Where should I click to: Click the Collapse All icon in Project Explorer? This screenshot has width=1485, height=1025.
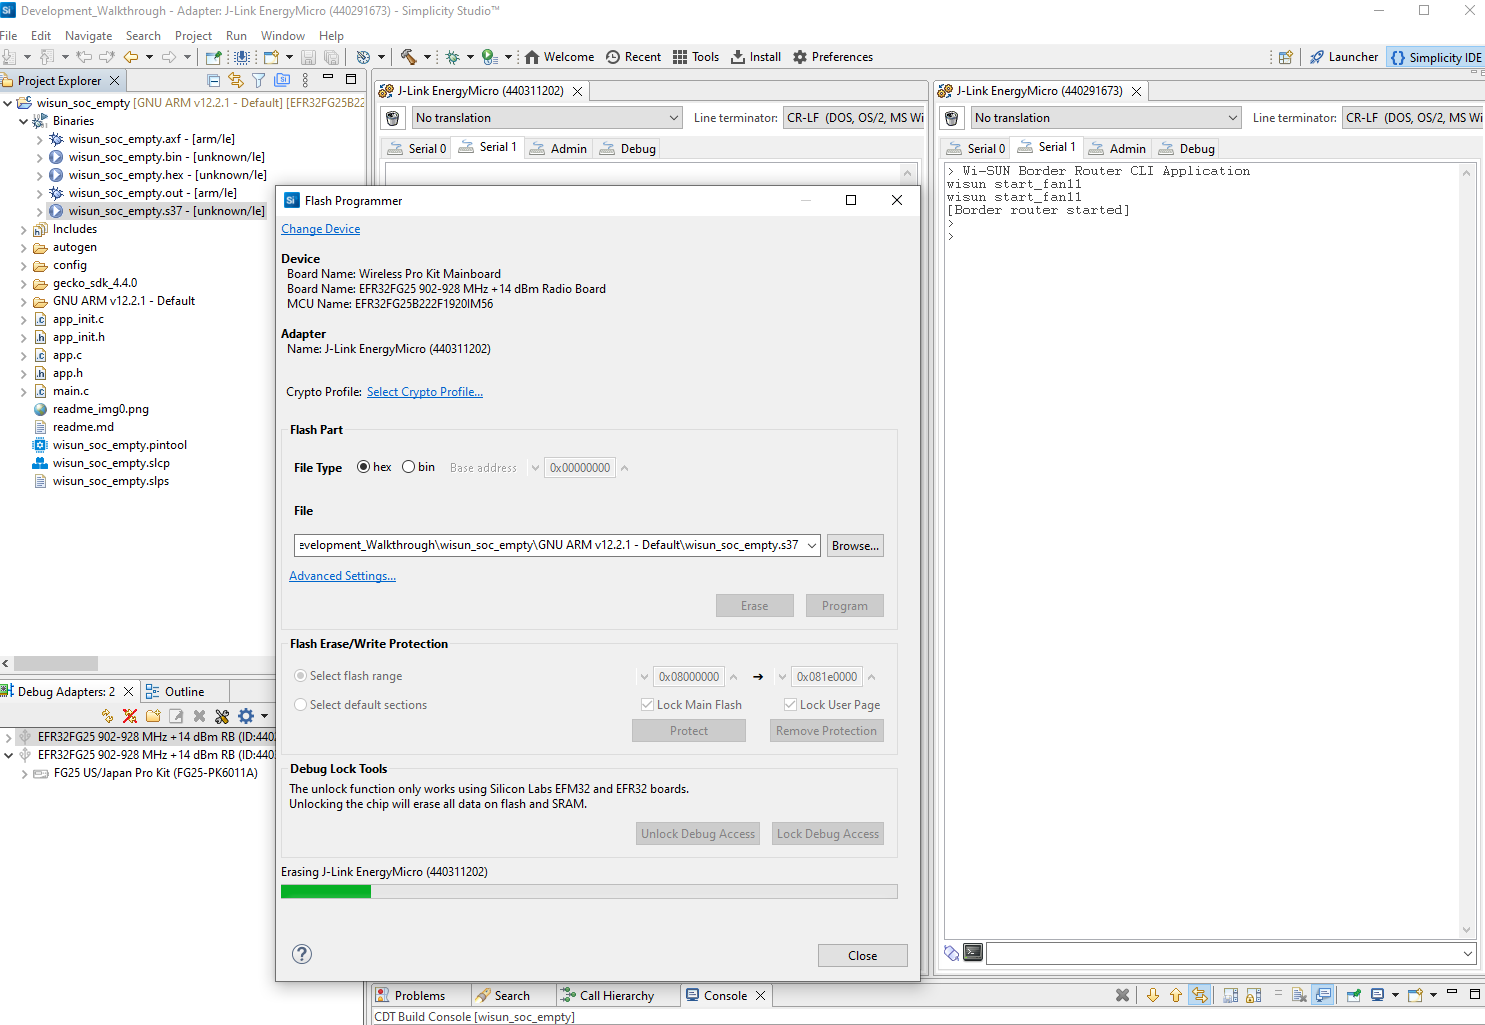(213, 80)
